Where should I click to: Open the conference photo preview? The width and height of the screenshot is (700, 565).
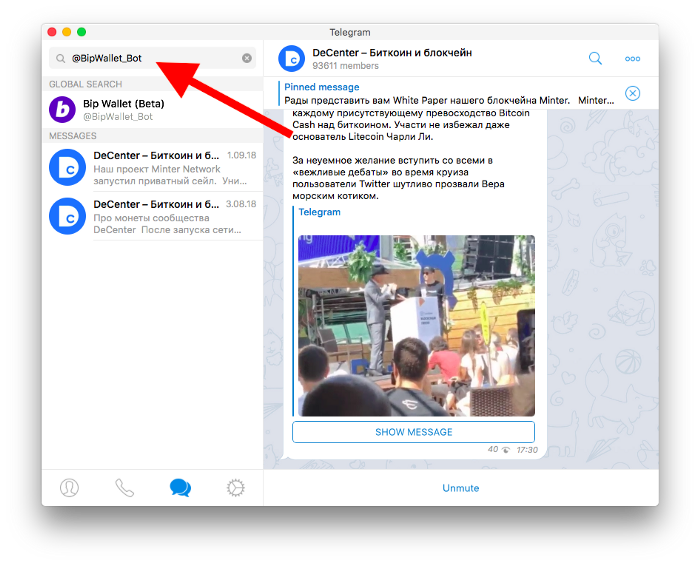point(416,326)
